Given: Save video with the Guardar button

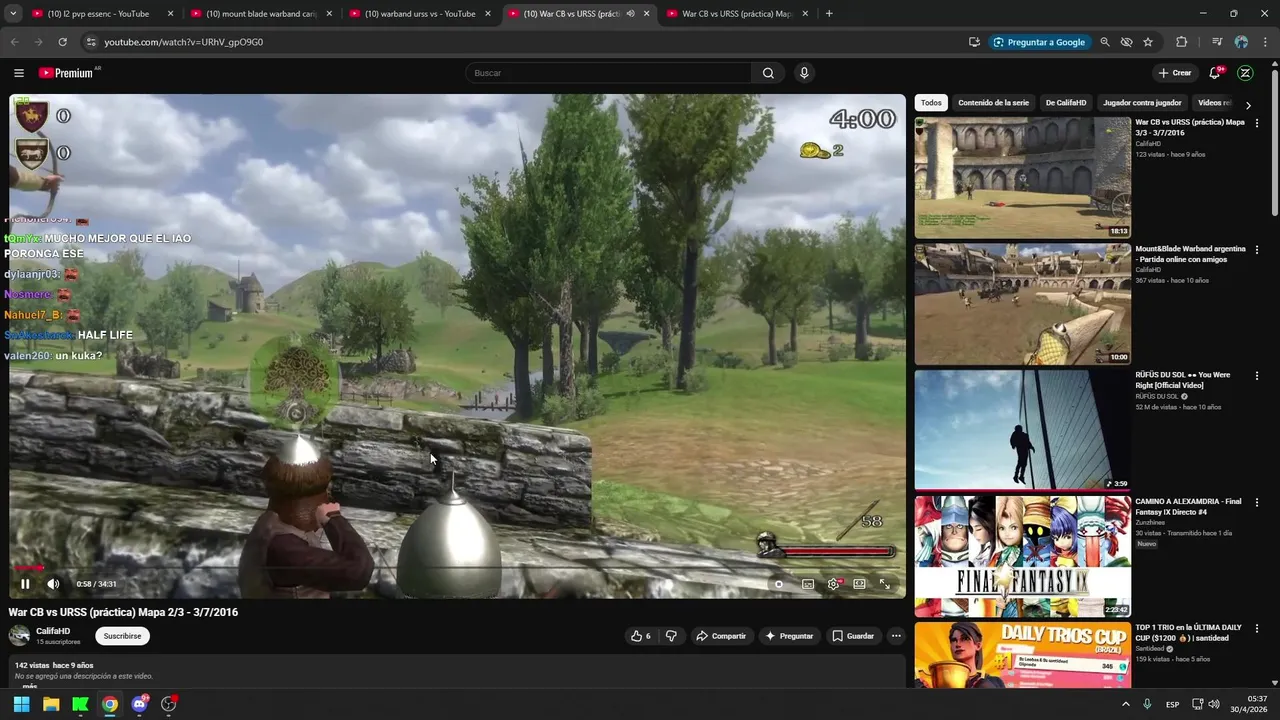Looking at the screenshot, I should click(853, 636).
